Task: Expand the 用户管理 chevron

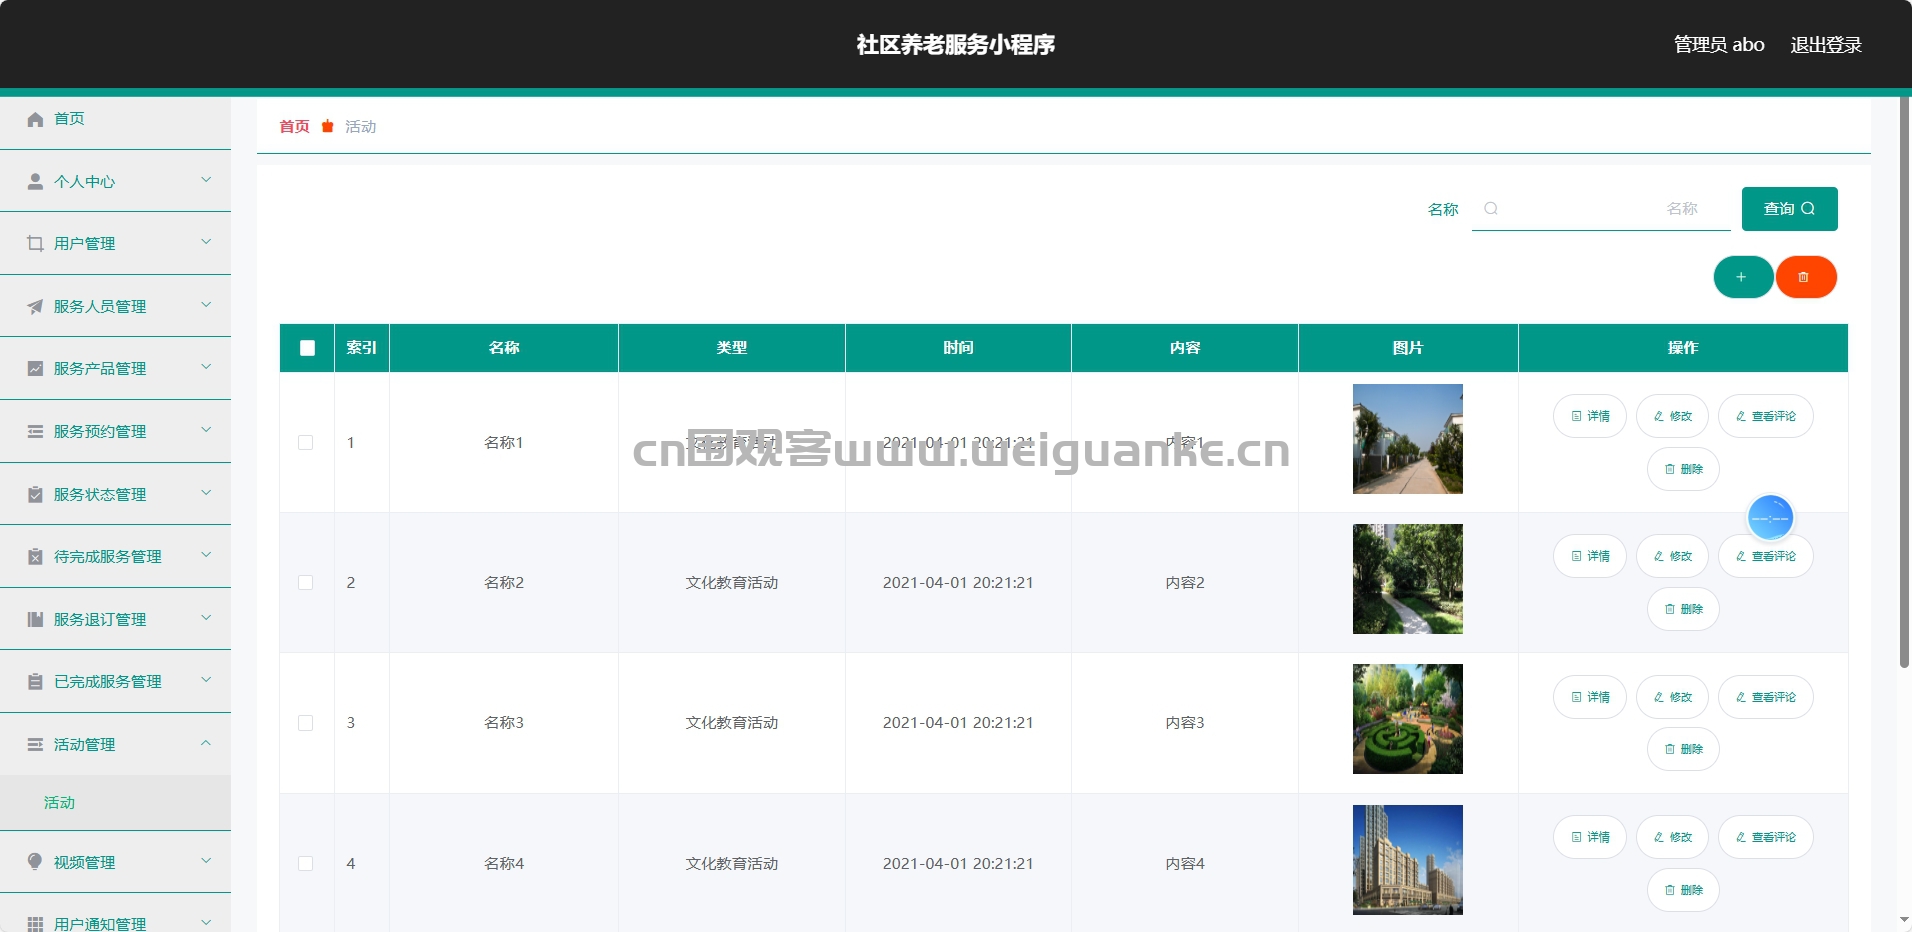Action: tap(206, 242)
